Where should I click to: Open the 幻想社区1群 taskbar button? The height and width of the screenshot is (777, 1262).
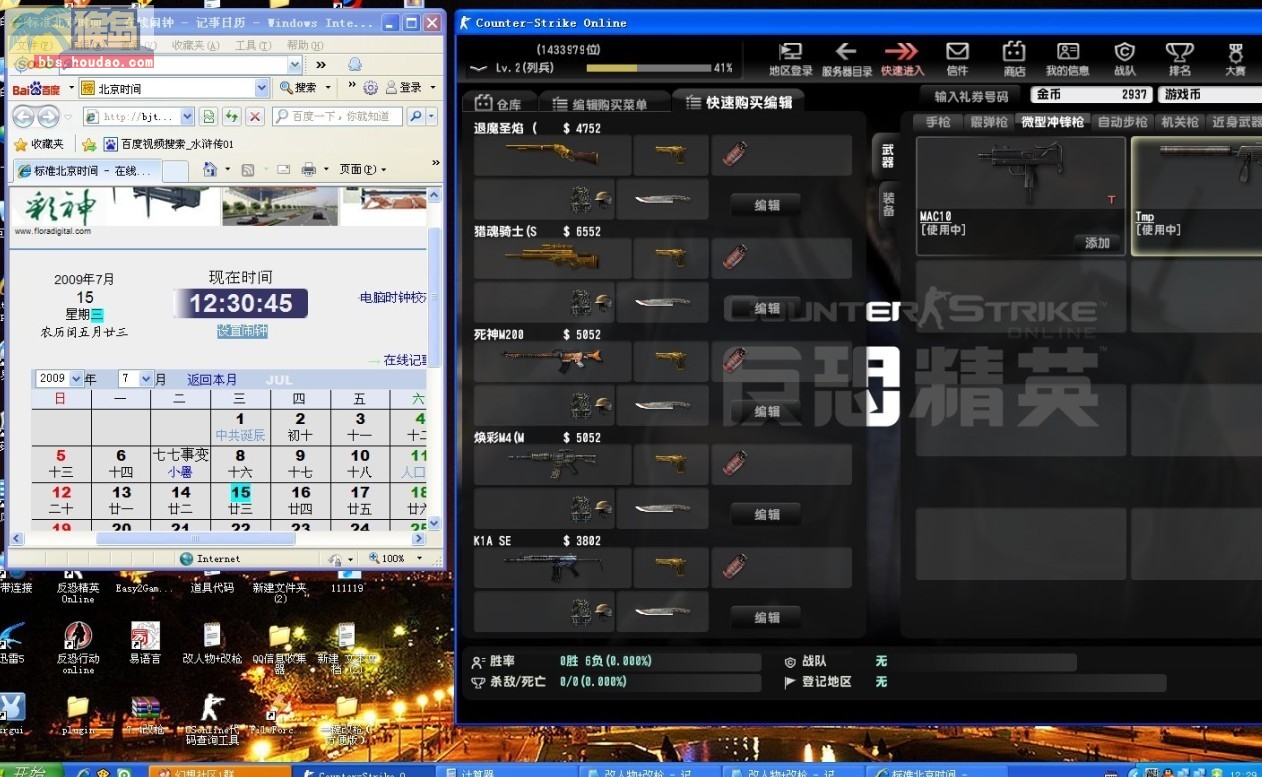click(220, 772)
